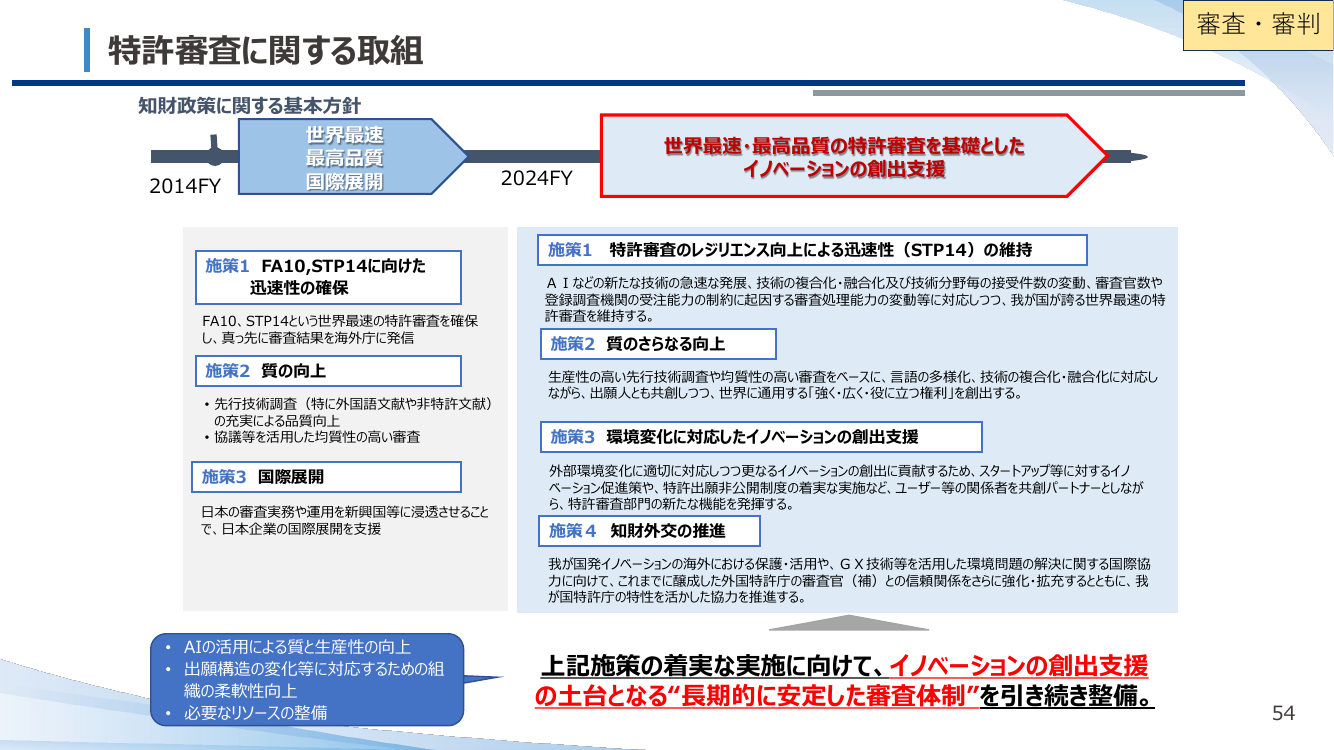Click the paragraph starting 外部環境変化に適切に対応
Viewport: 1334px width, 750px height.
tap(845, 487)
